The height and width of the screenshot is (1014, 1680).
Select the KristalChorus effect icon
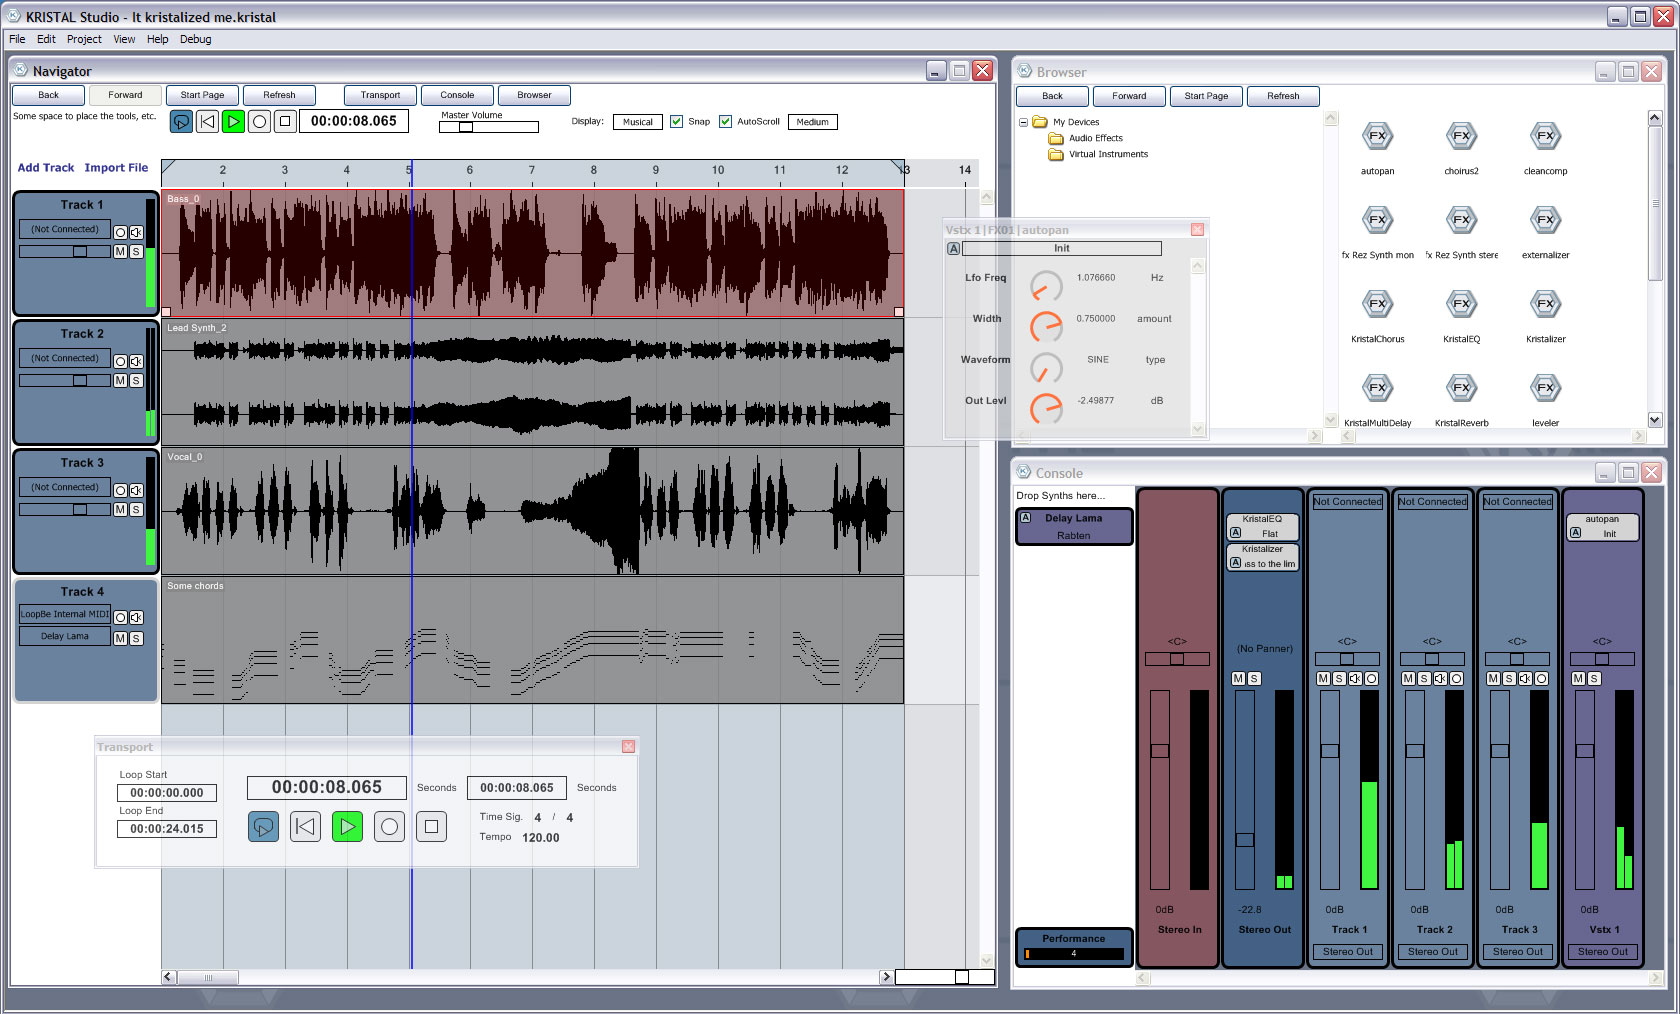point(1377,305)
